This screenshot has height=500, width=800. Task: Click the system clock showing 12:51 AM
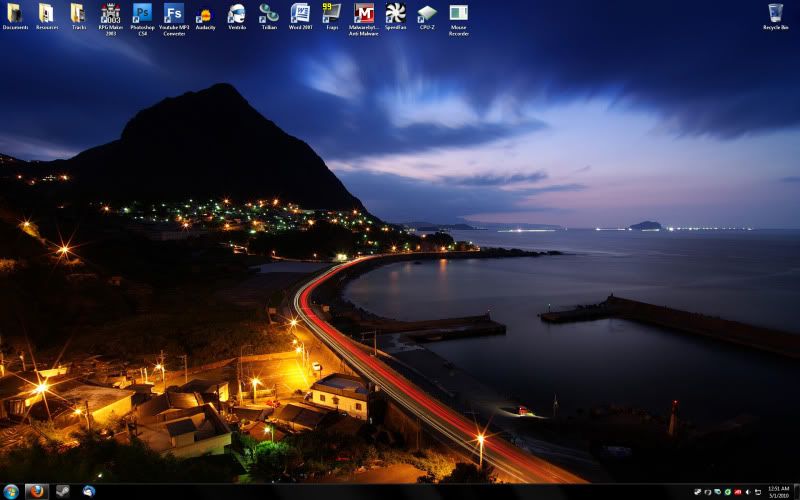click(777, 492)
